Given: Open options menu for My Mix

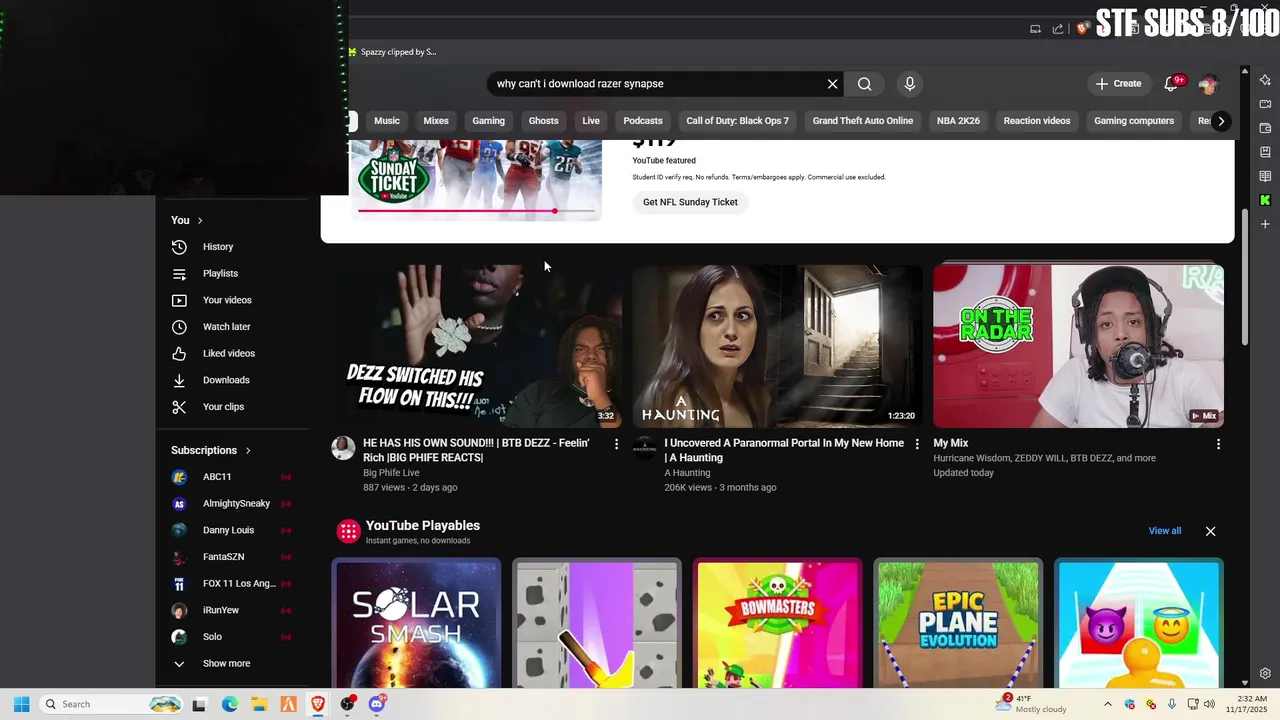Looking at the screenshot, I should point(1218,444).
